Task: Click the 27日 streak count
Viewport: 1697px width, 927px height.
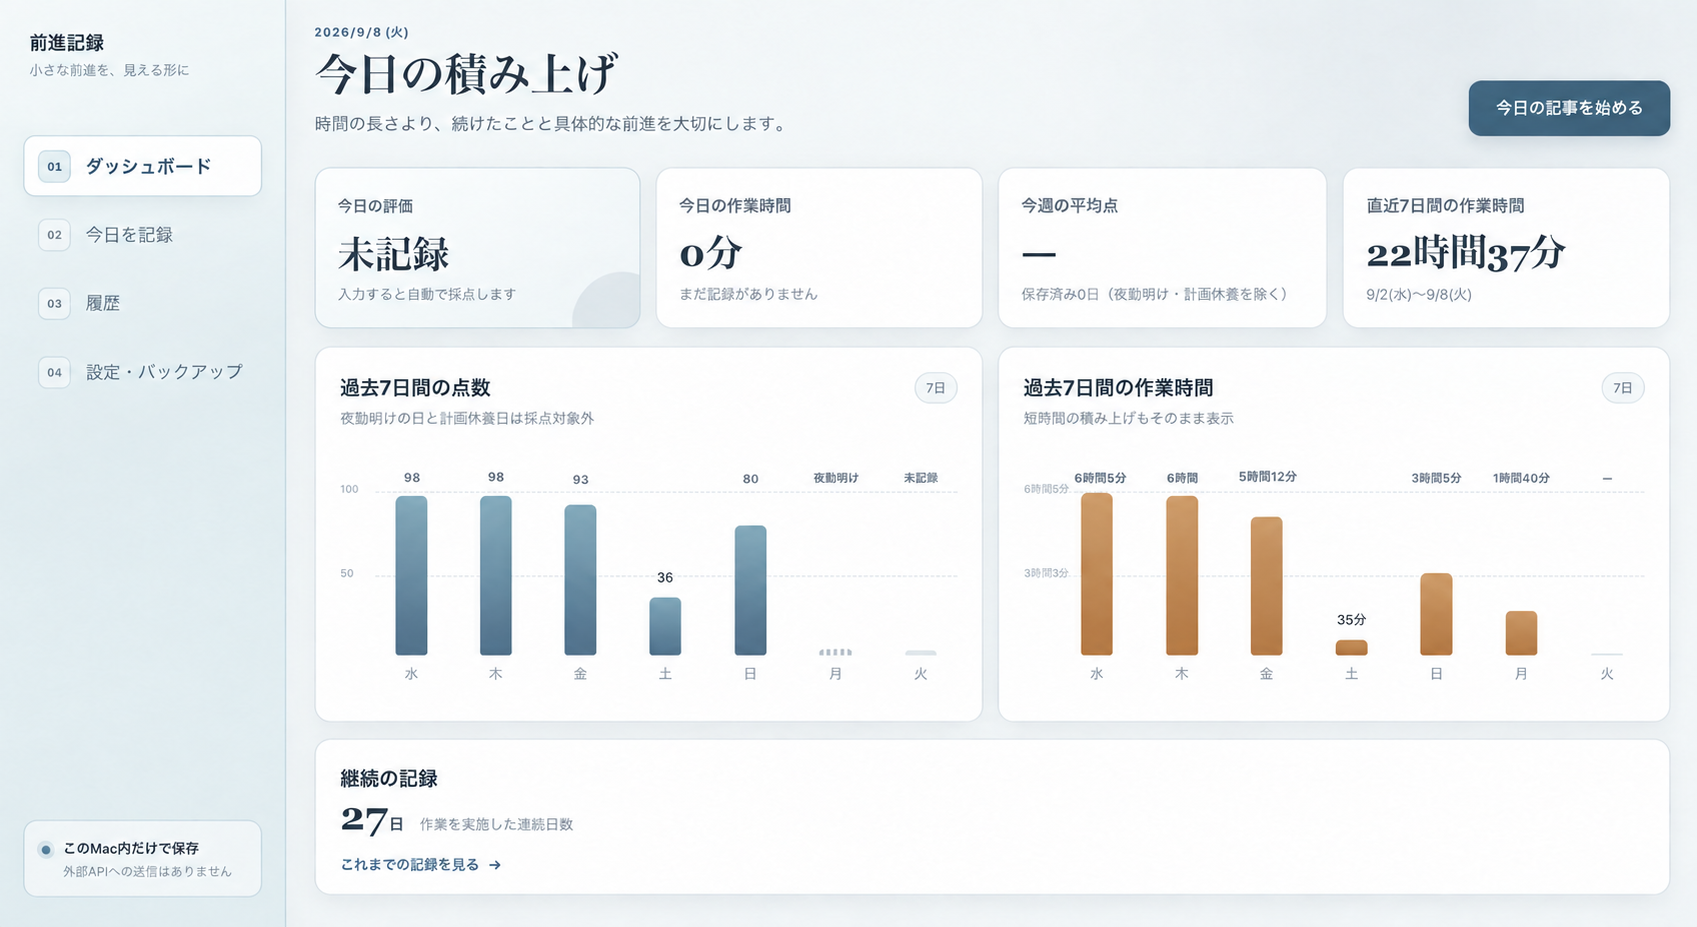Action: [x=372, y=820]
